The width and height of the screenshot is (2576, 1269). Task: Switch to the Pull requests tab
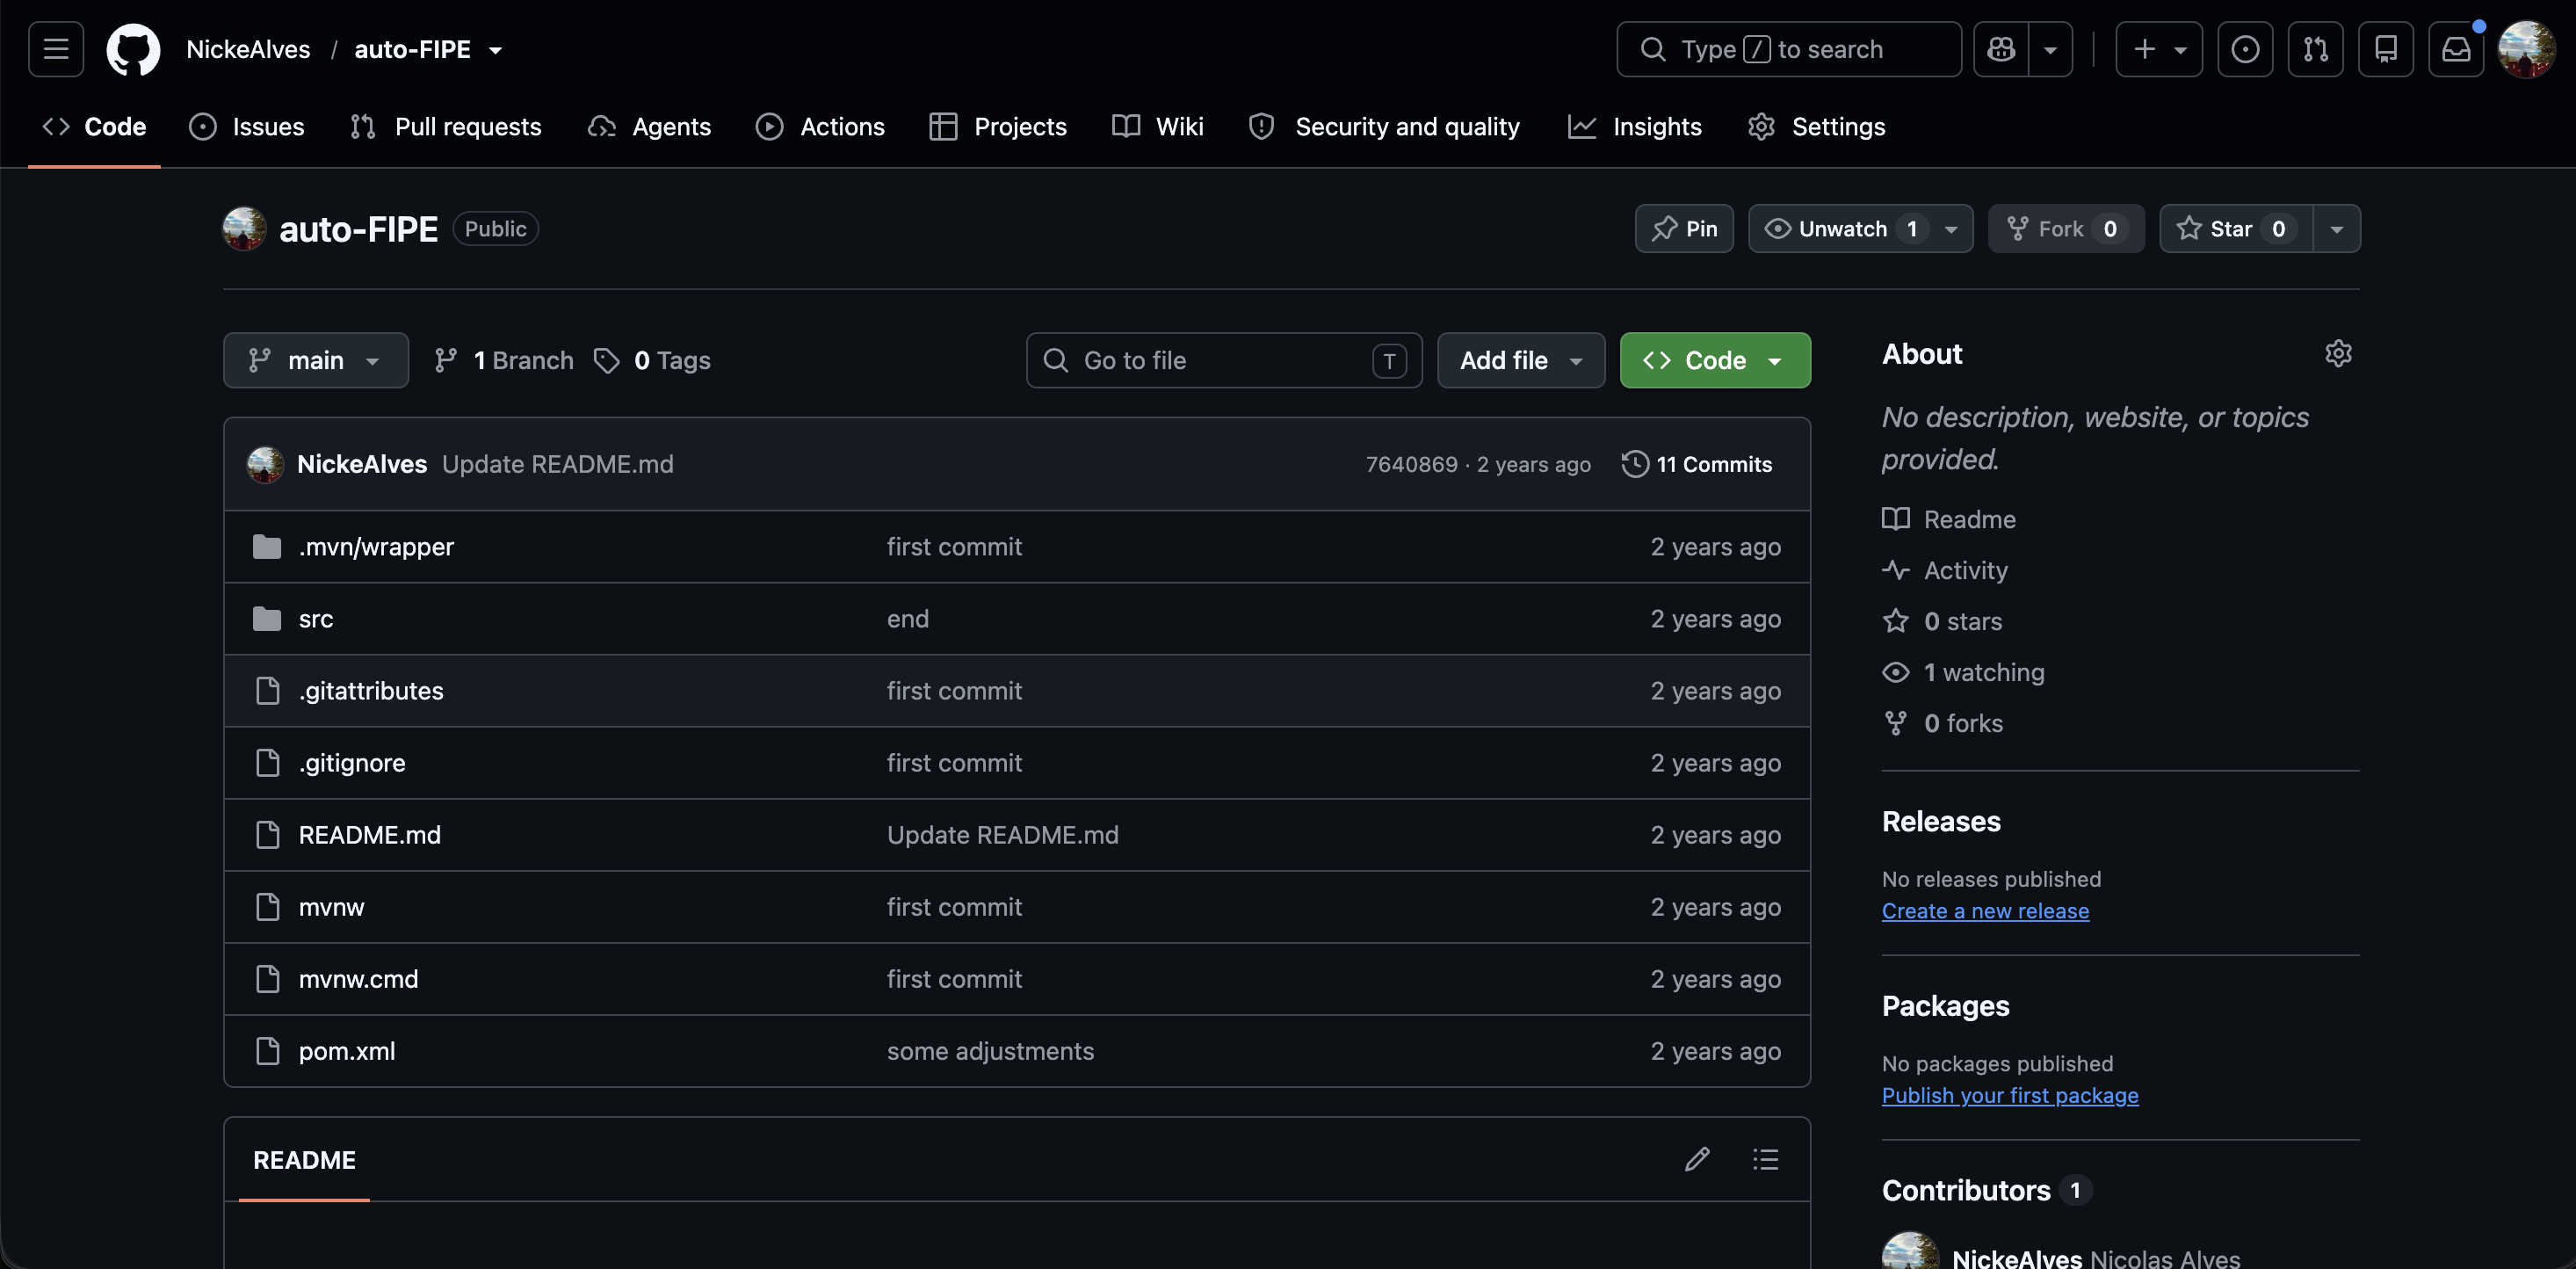tap(446, 127)
